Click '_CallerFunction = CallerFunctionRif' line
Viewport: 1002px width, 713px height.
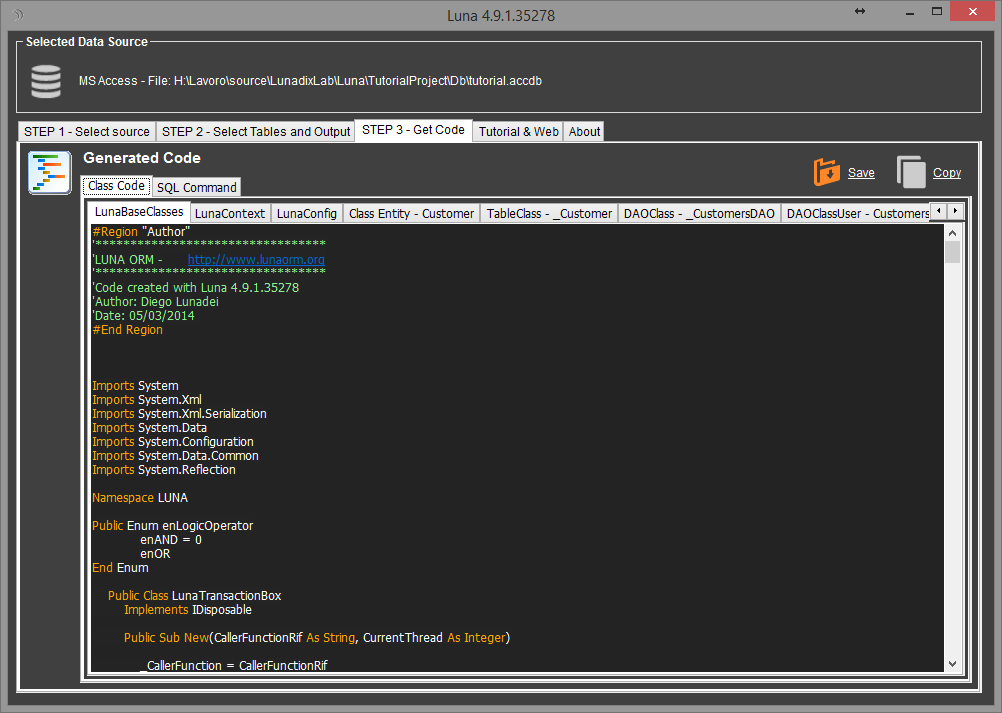pos(234,666)
